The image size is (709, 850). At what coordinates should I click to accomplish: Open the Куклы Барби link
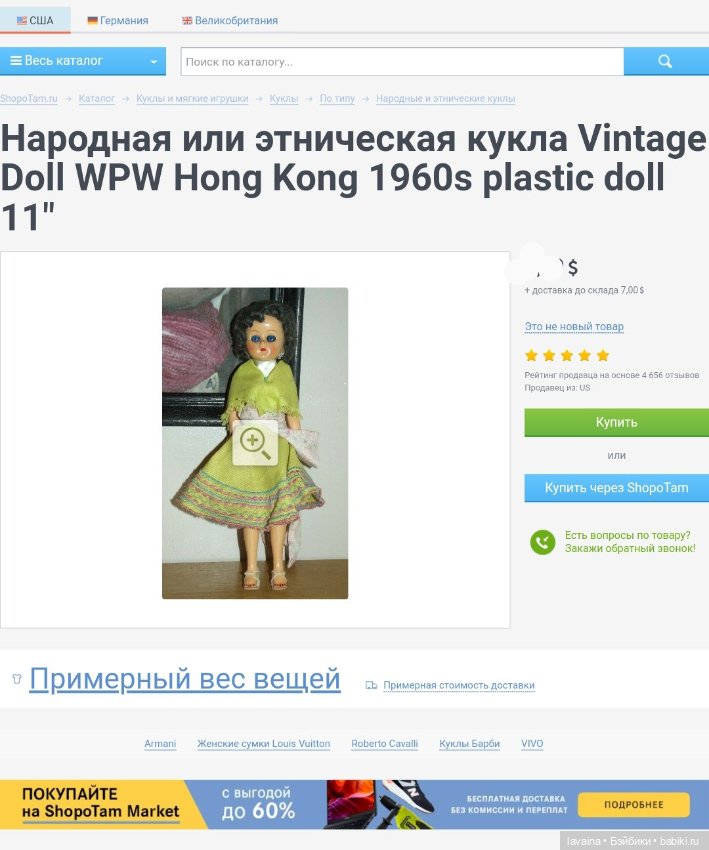click(469, 744)
